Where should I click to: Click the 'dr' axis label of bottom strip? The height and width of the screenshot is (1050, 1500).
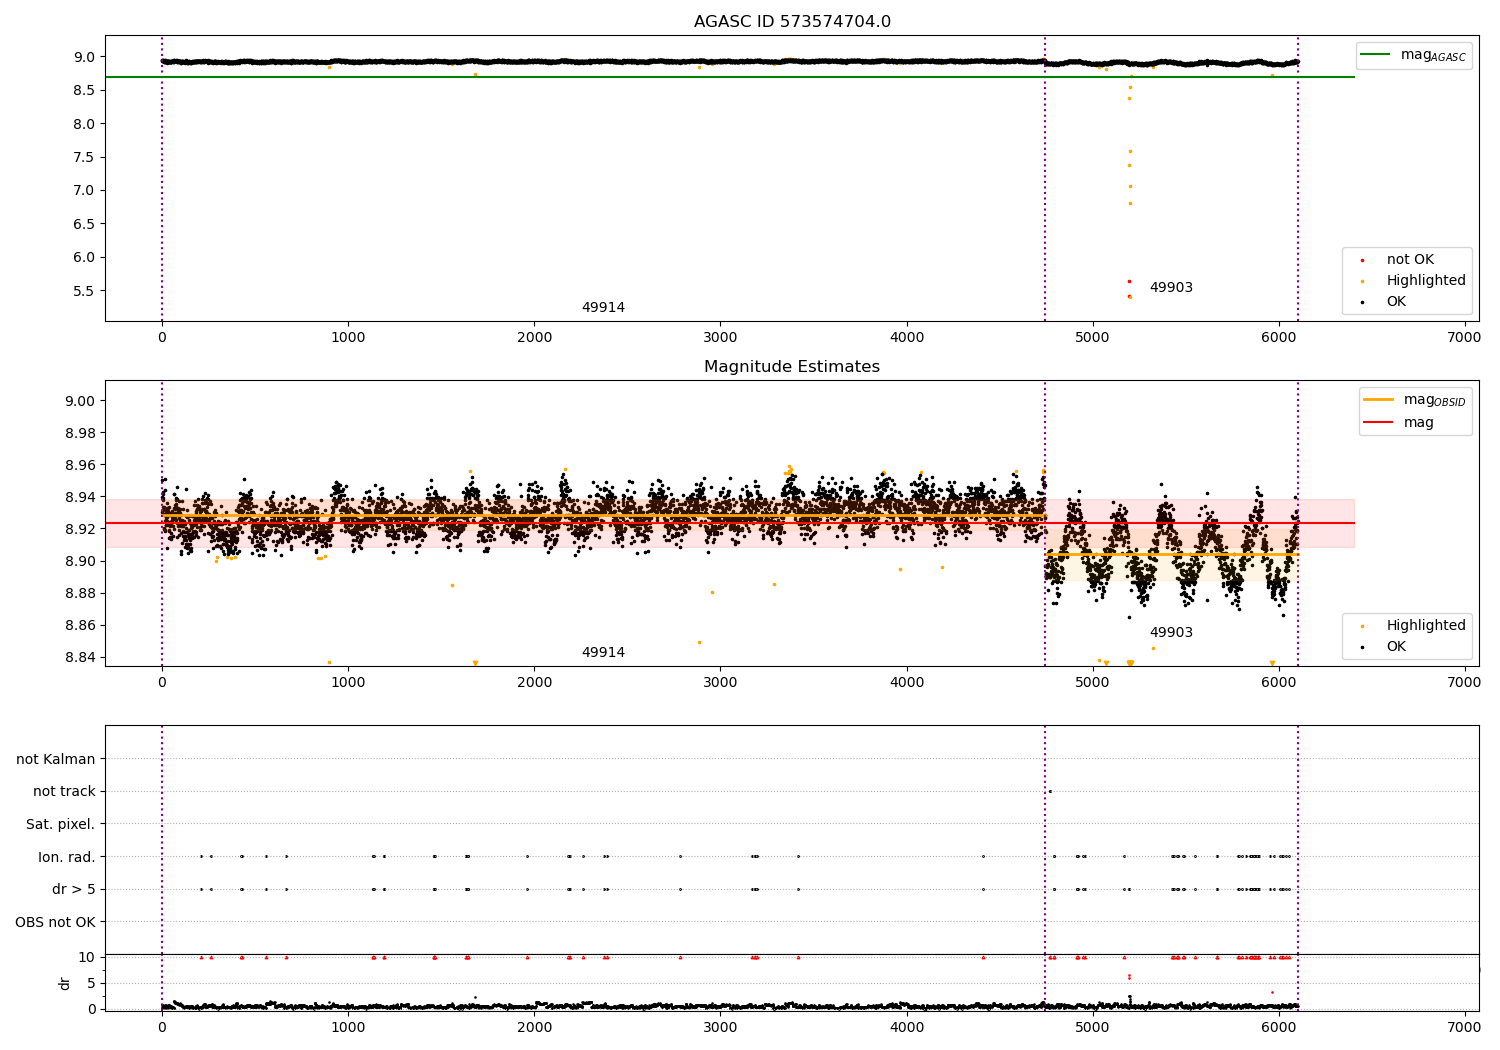(65, 983)
